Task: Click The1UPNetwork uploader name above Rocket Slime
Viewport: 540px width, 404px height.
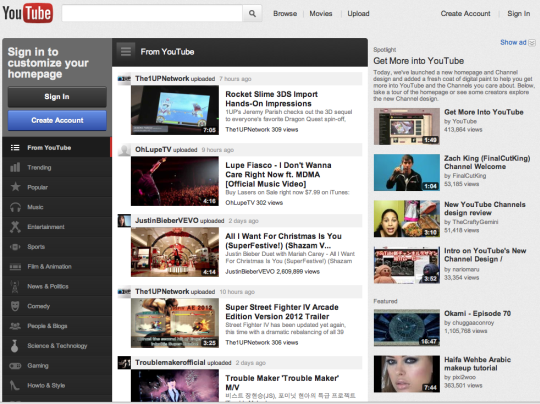Action: click(162, 79)
